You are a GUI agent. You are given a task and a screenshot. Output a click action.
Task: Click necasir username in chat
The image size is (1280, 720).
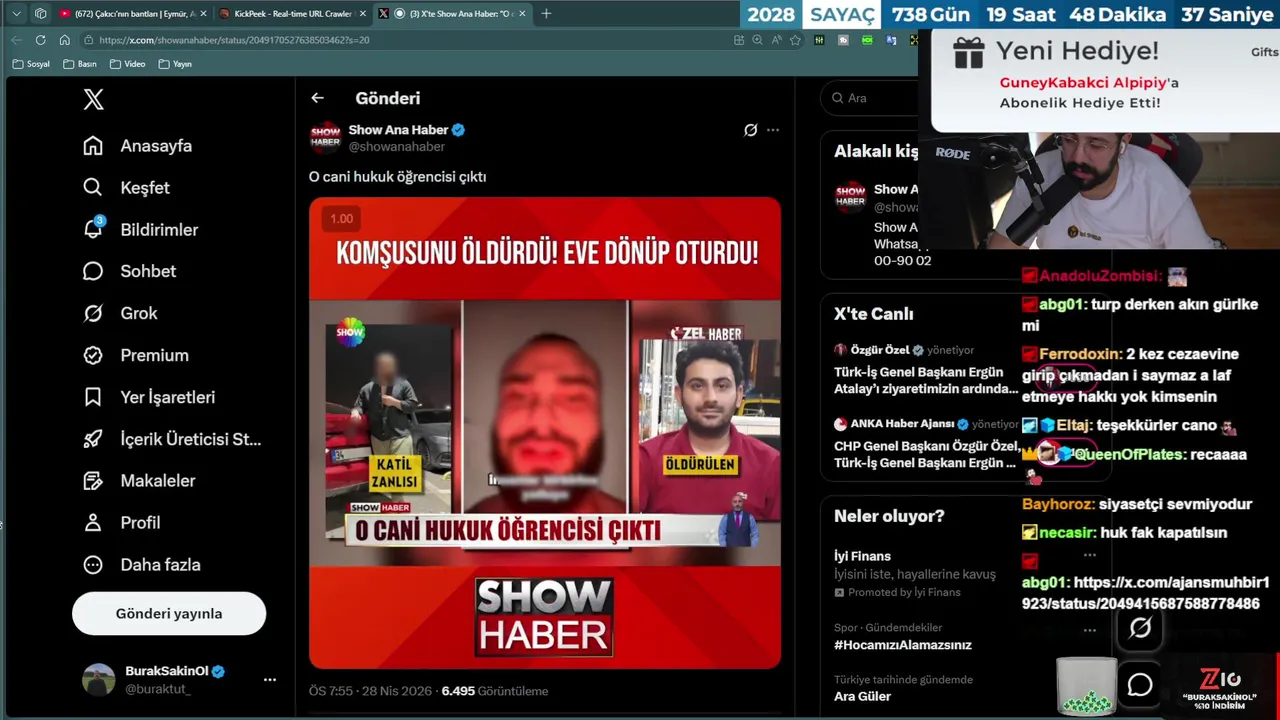[1065, 533]
